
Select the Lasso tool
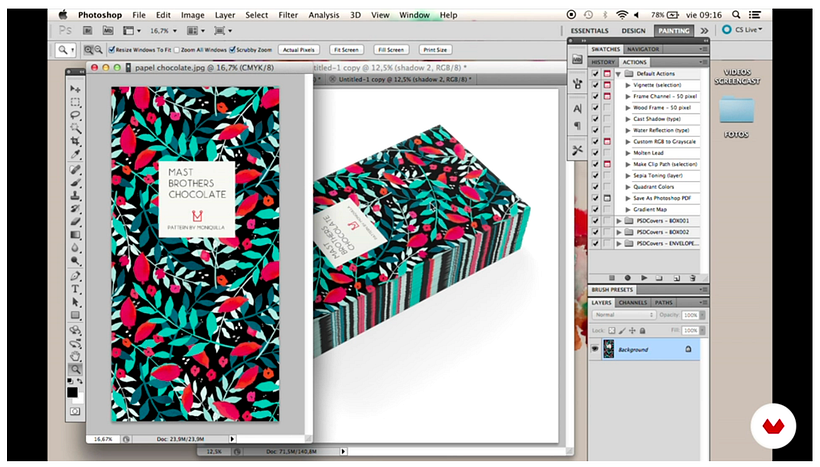pyautogui.click(x=75, y=115)
